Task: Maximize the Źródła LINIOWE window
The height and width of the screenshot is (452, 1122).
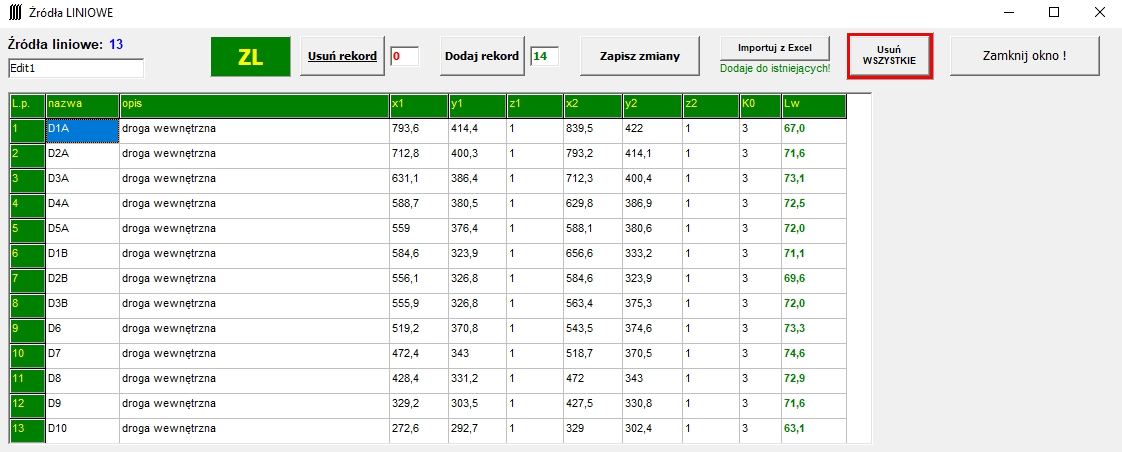Action: [1053, 13]
